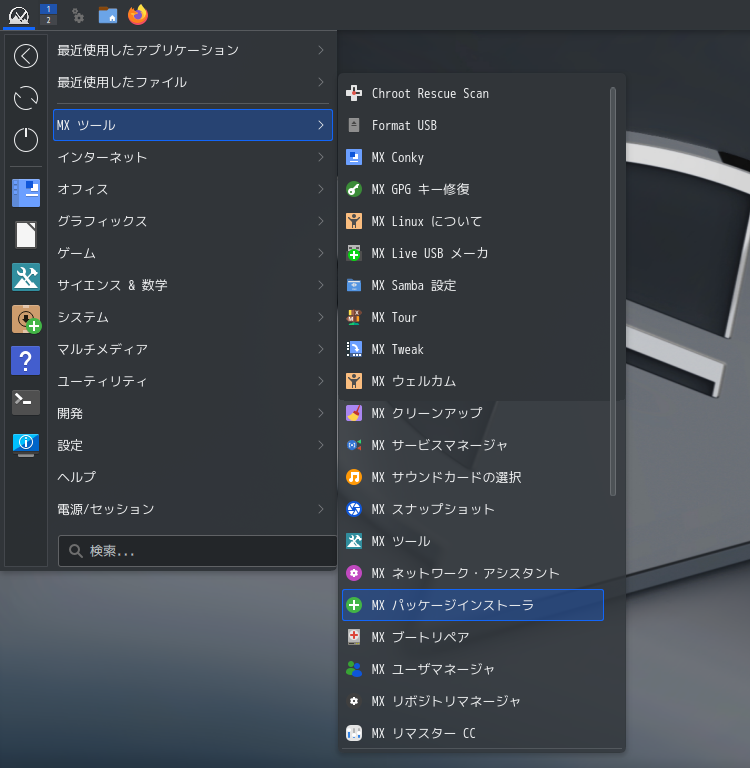The image size is (750, 768).
Task: Click the Chroot Rescue Scan cross icon
Action: (x=354, y=93)
